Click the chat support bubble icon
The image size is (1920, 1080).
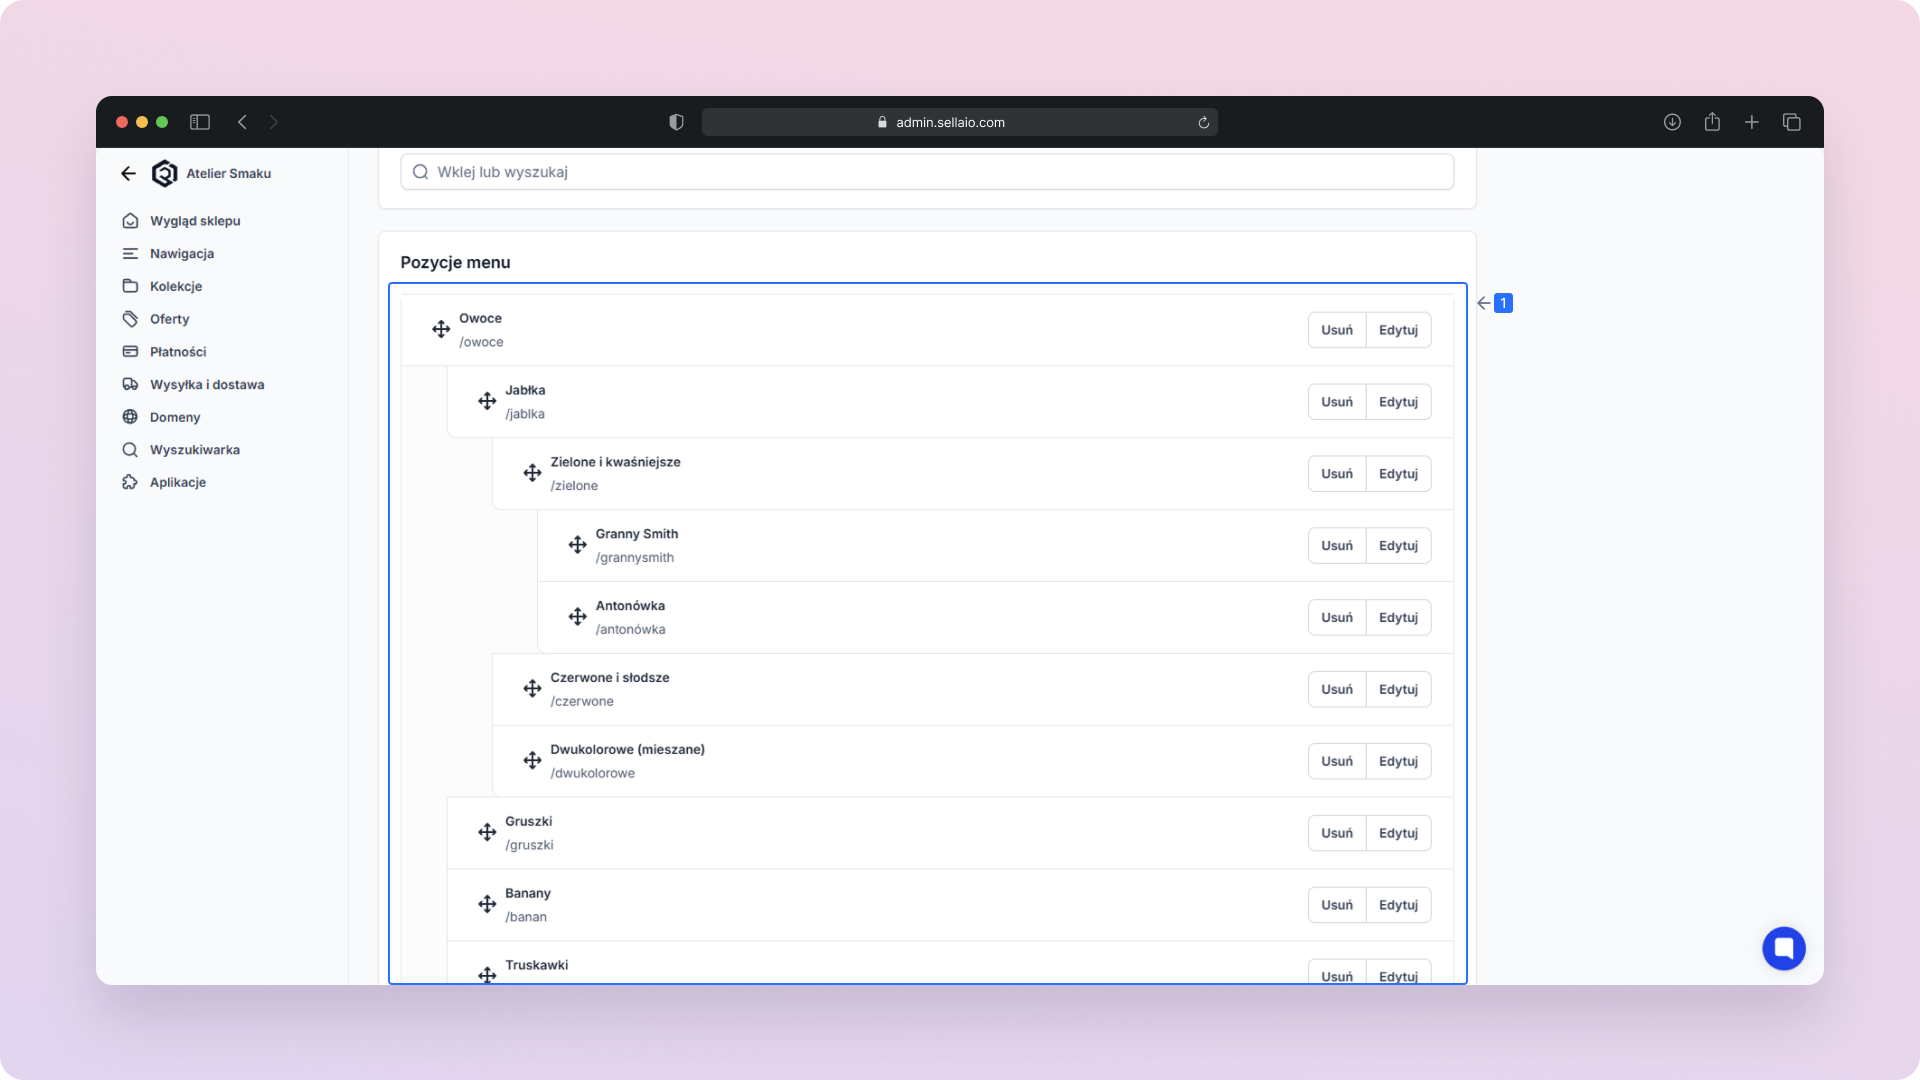tap(1783, 948)
